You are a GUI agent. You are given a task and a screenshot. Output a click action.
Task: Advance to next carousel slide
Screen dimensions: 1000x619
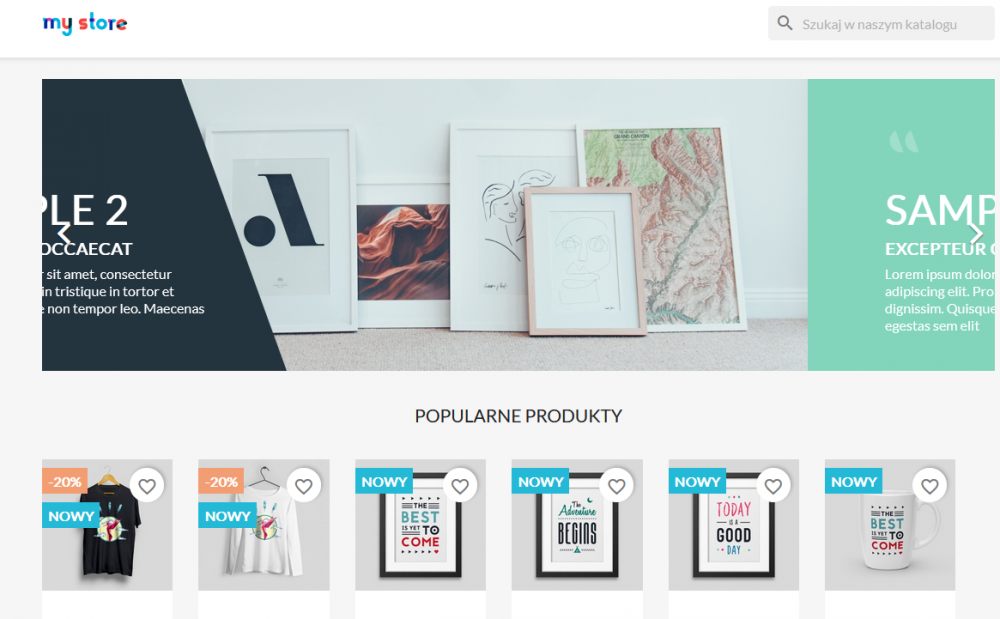point(975,233)
